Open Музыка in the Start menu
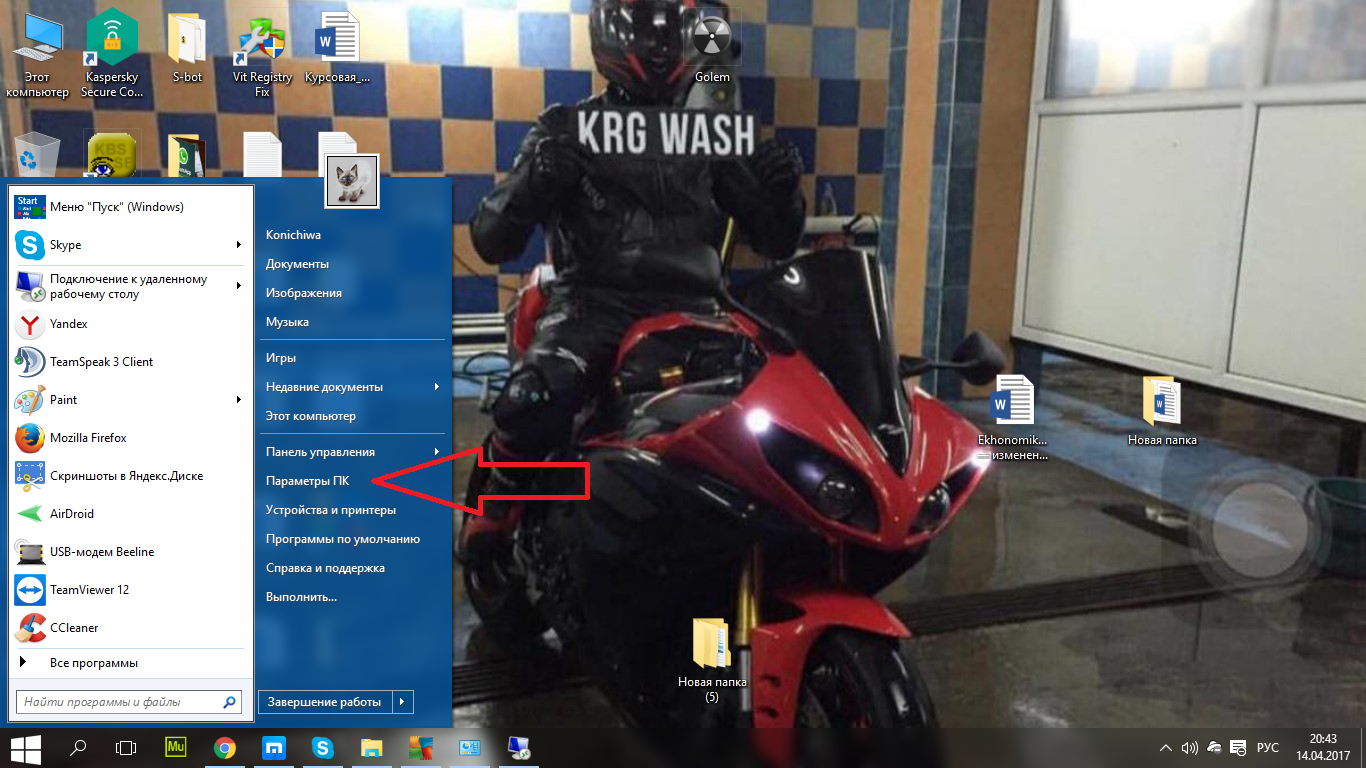 tap(287, 322)
